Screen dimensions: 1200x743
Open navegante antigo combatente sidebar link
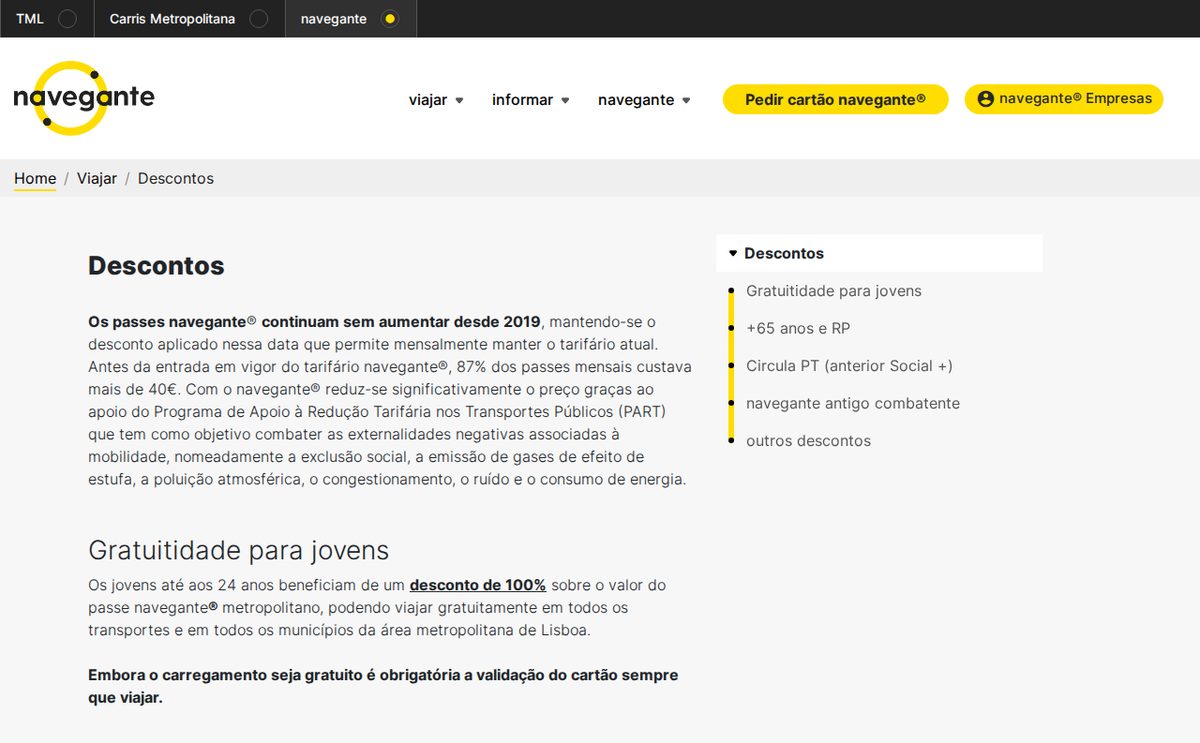pyautogui.click(x=853, y=403)
